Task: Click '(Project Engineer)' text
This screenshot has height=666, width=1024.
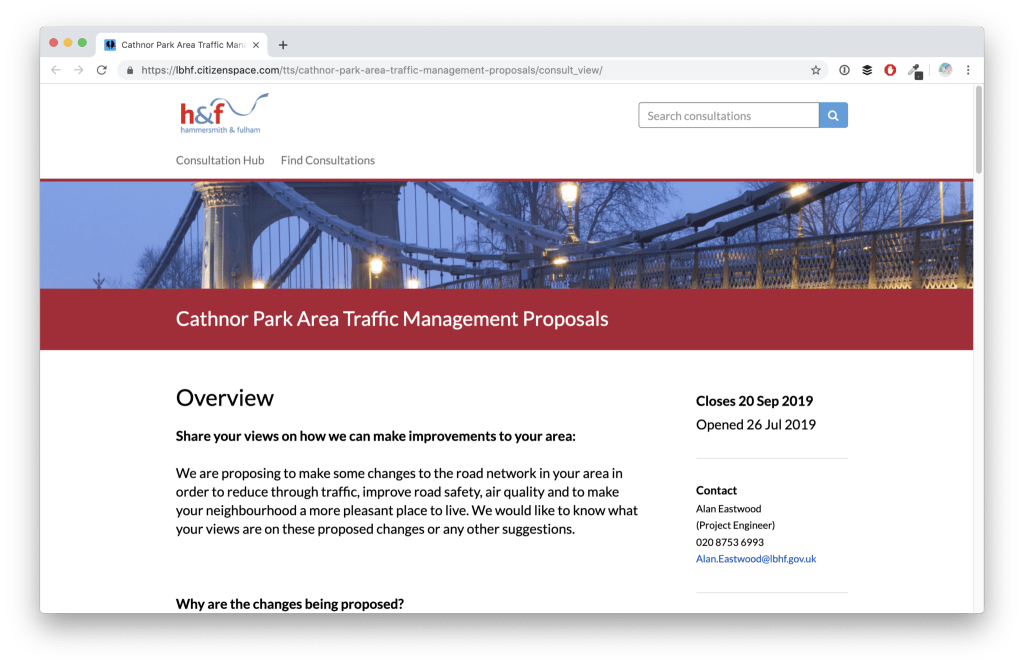Action: coord(735,525)
